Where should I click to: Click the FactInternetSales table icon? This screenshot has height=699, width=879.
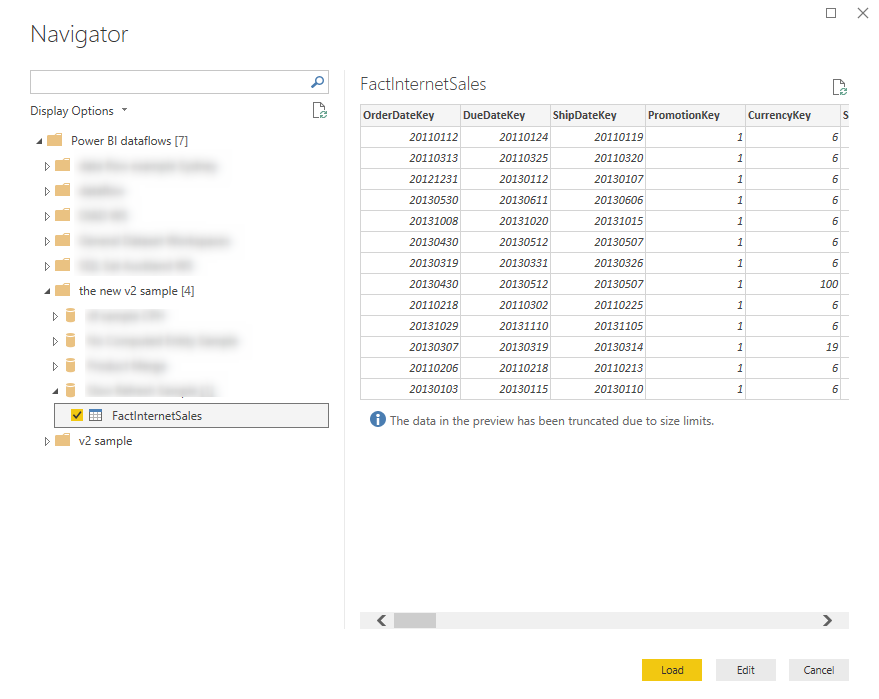click(x=96, y=416)
